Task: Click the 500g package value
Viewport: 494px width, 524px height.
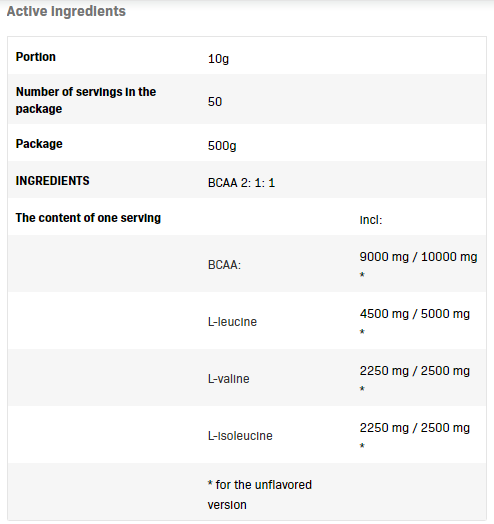Action: [x=222, y=146]
